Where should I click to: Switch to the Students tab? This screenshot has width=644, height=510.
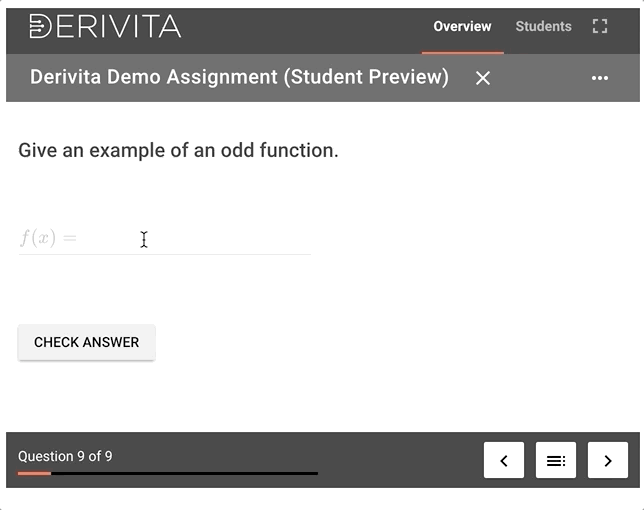pos(543,27)
